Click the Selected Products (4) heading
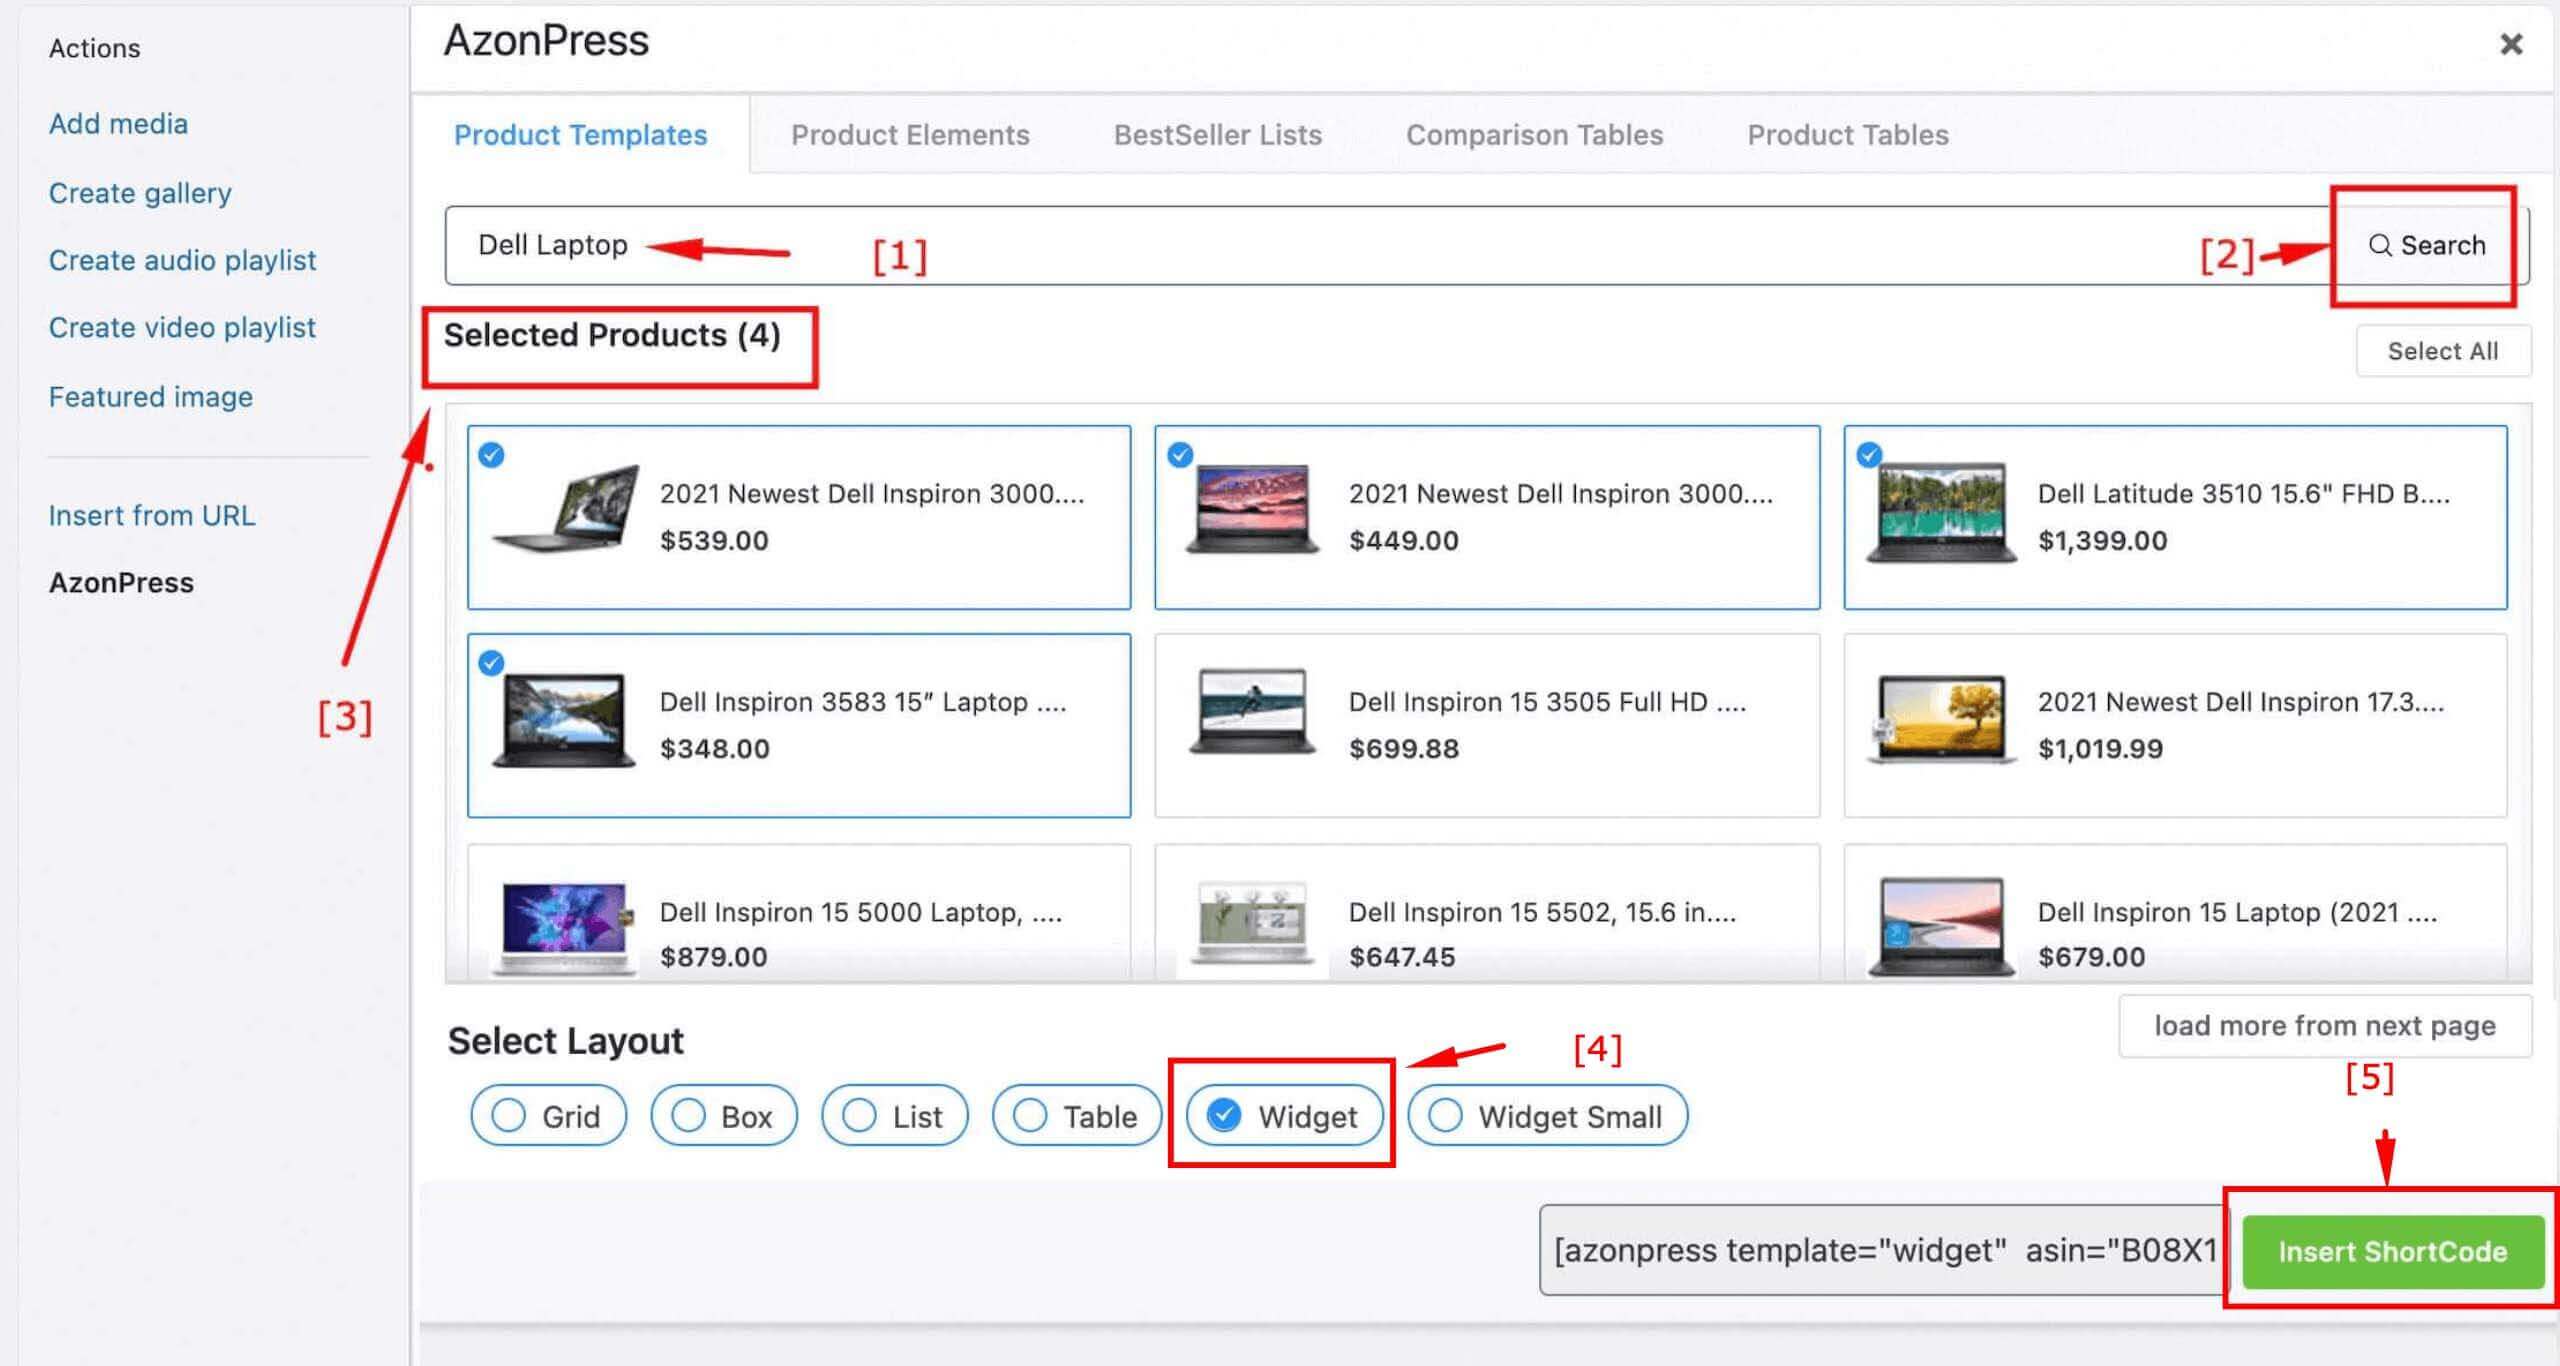This screenshot has height=1366, width=2560. click(612, 335)
